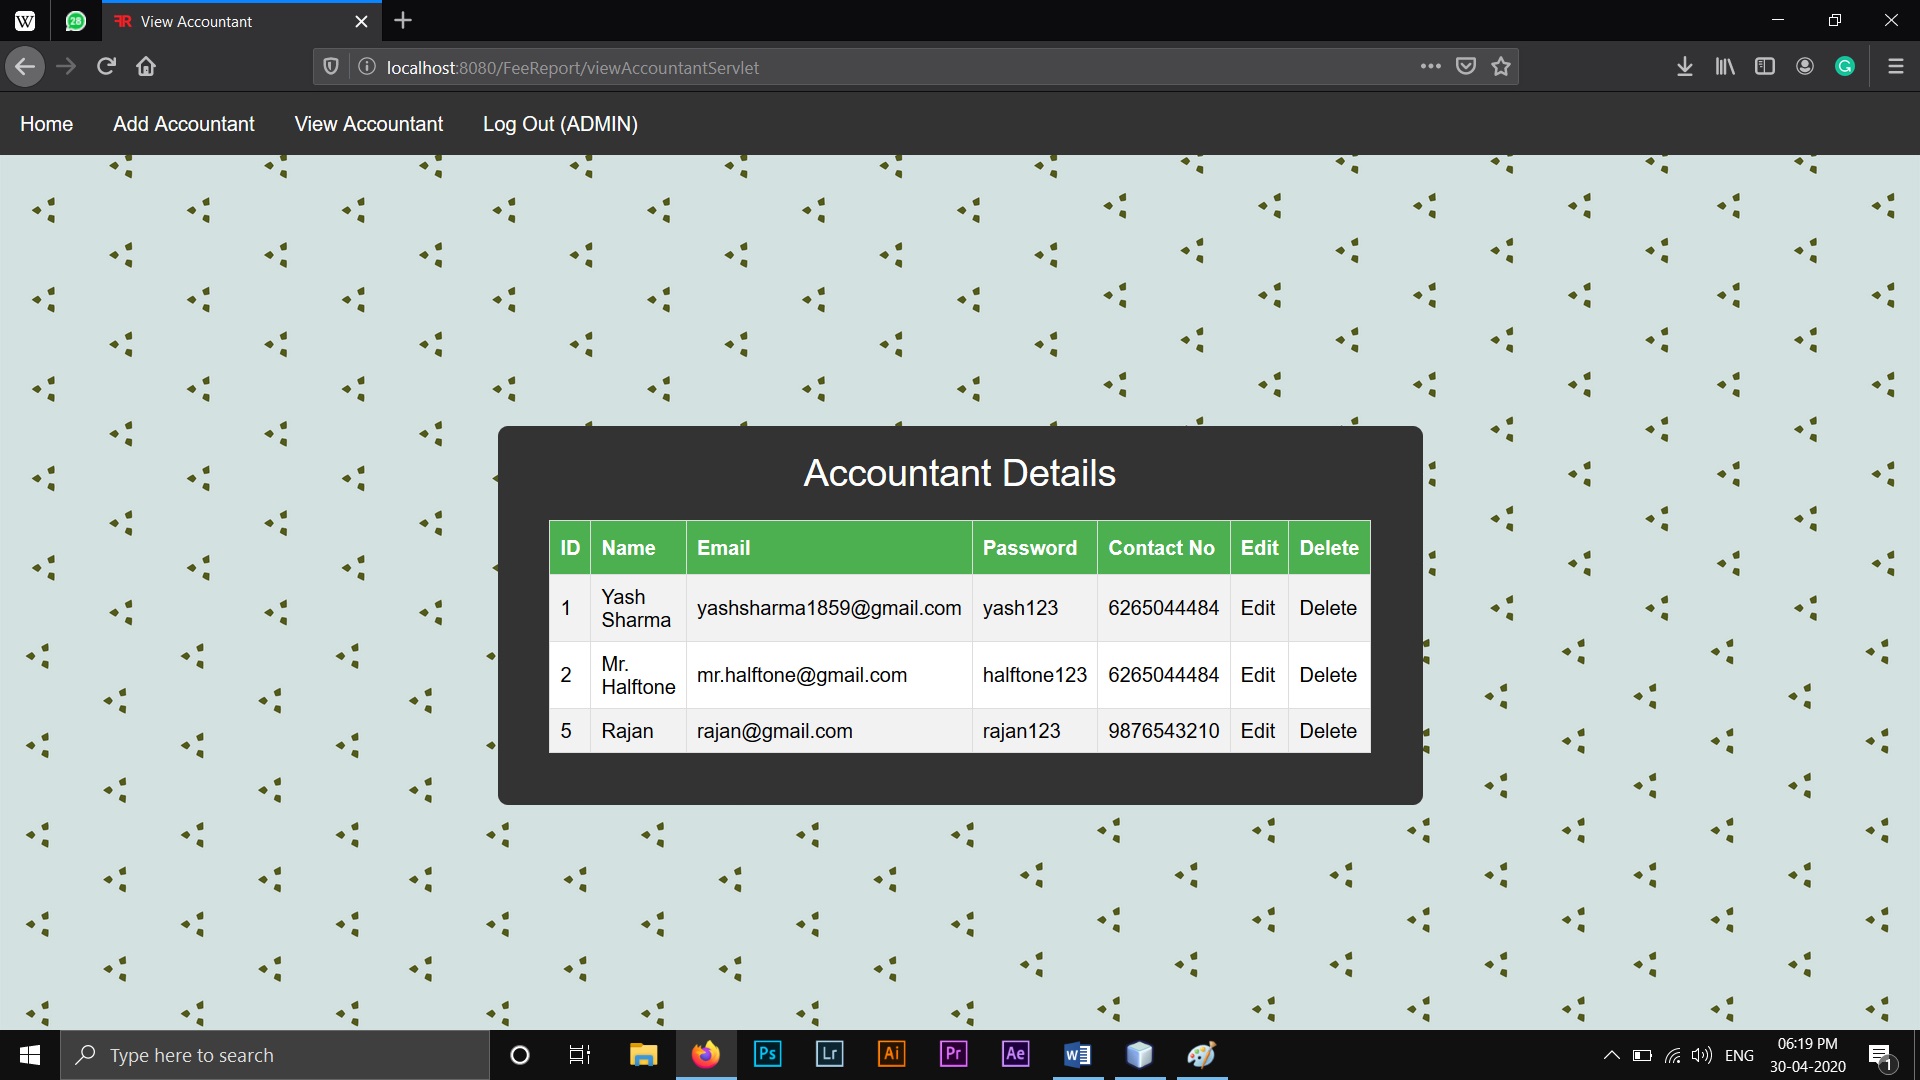Go to Add Accountant menu item

(x=184, y=124)
